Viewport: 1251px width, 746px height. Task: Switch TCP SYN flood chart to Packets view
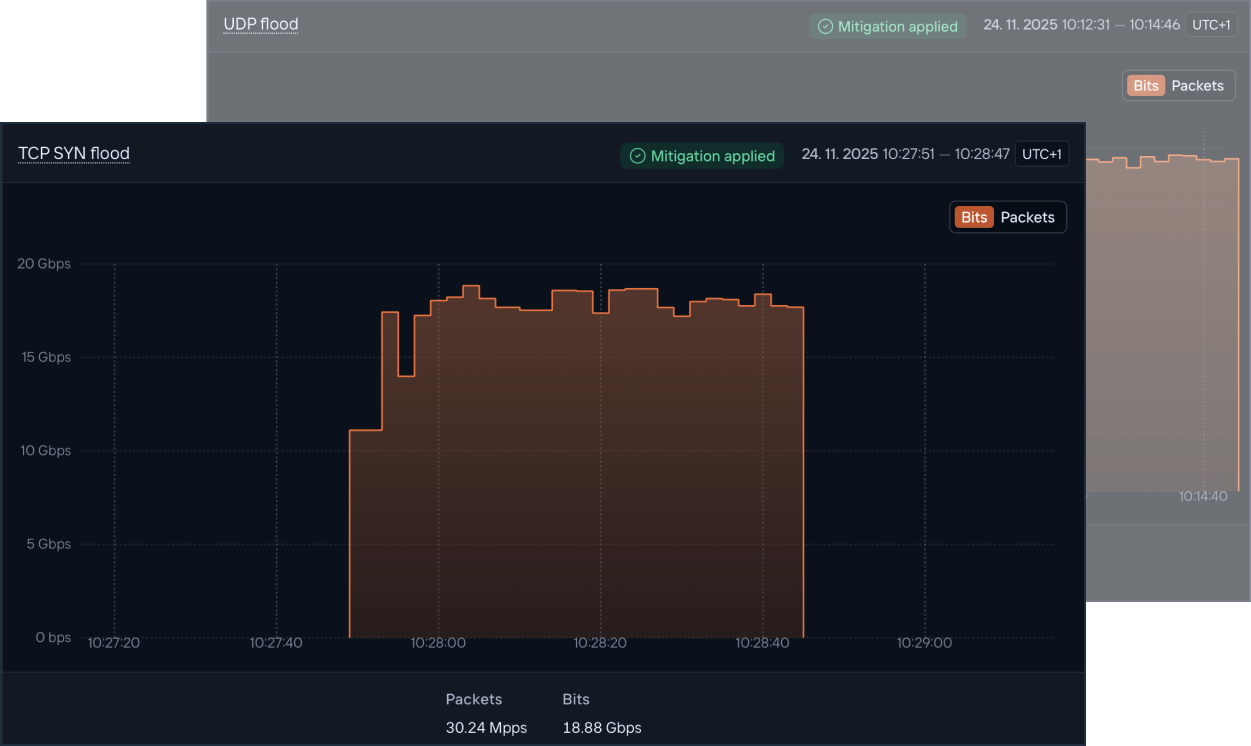1027,217
